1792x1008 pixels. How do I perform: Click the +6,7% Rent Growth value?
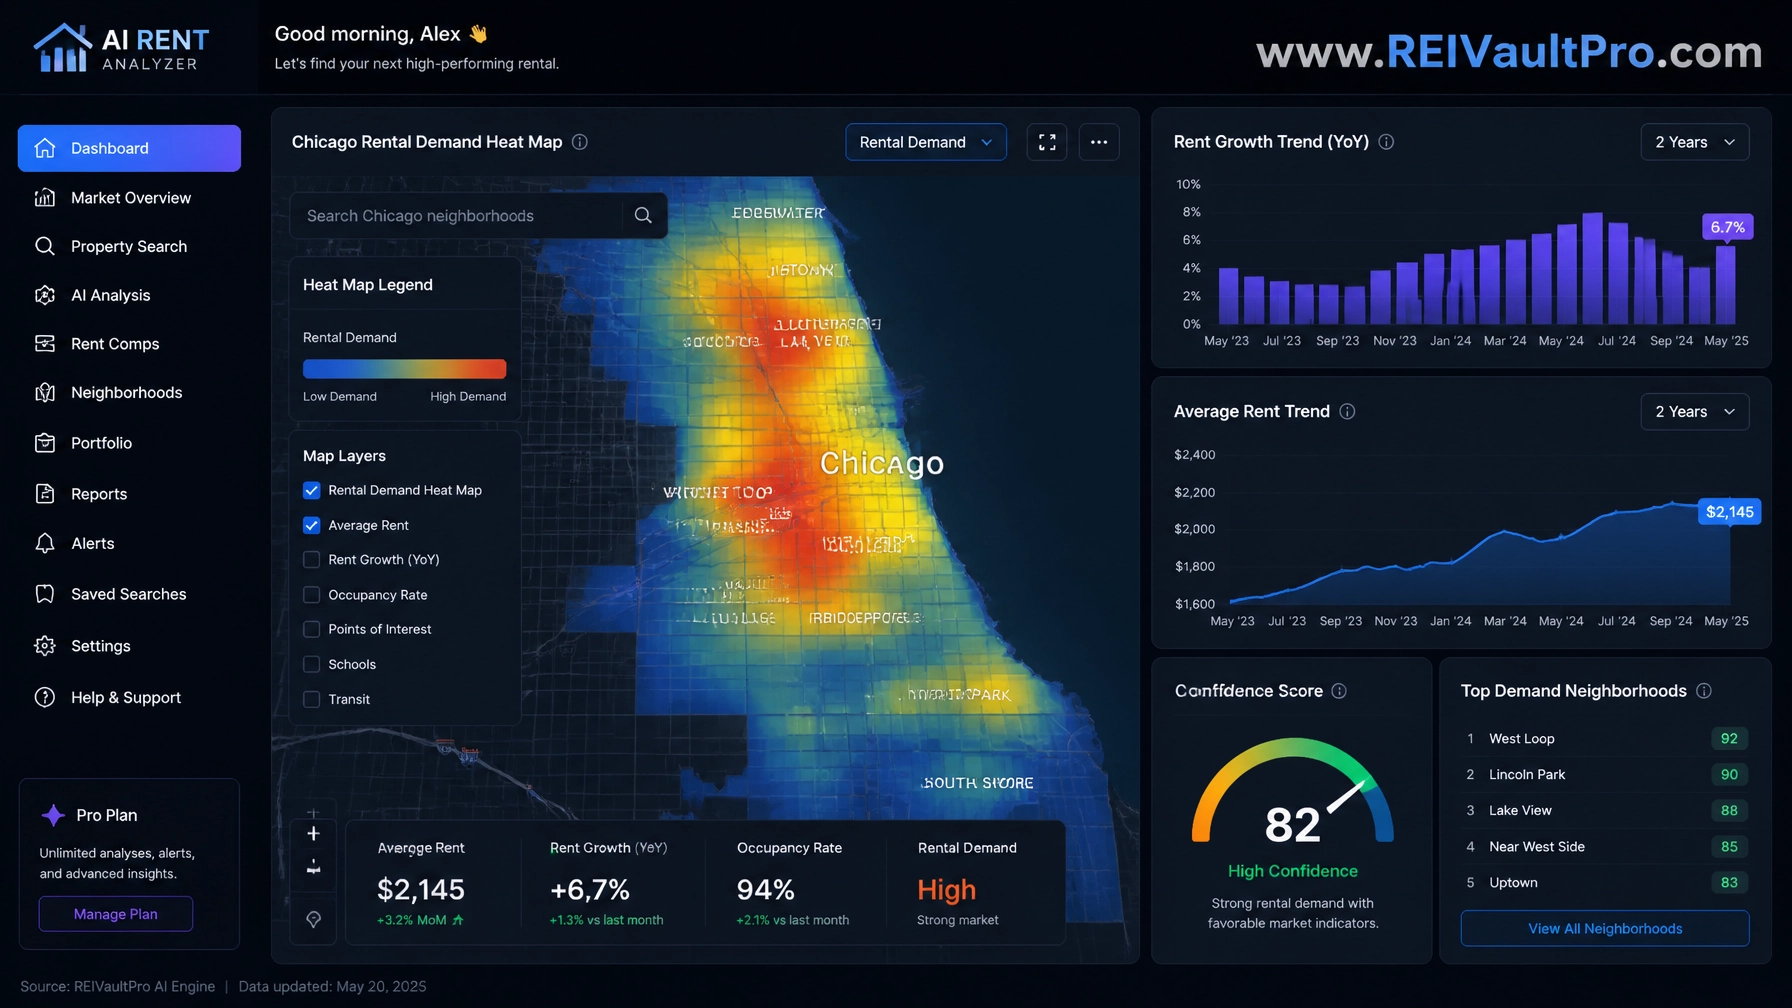[x=590, y=889]
